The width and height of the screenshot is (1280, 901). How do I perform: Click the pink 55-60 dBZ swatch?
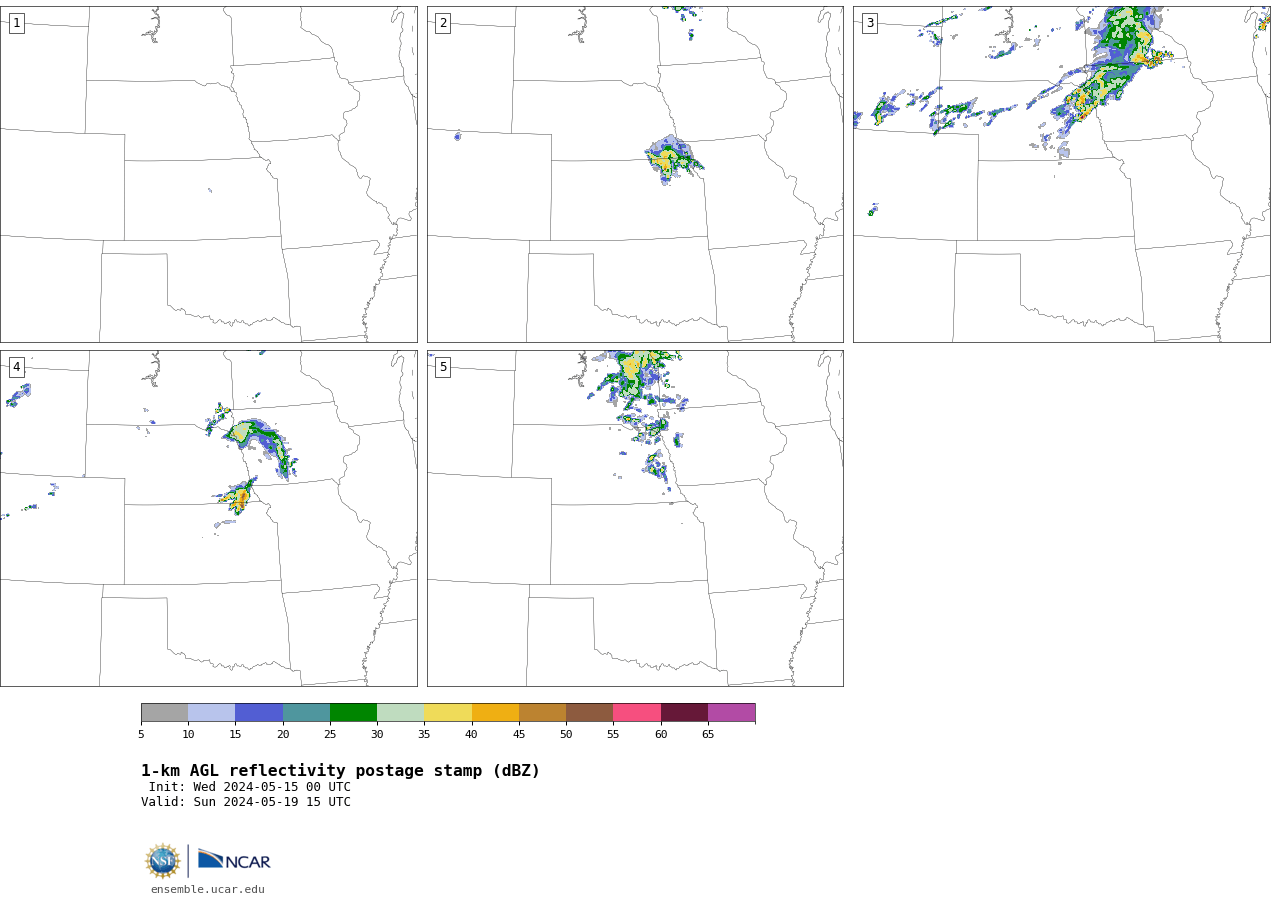[637, 712]
